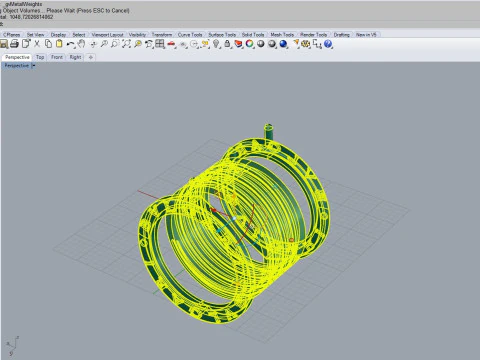
Task: Click the Undo view change icon
Action: pyautogui.click(x=149, y=44)
